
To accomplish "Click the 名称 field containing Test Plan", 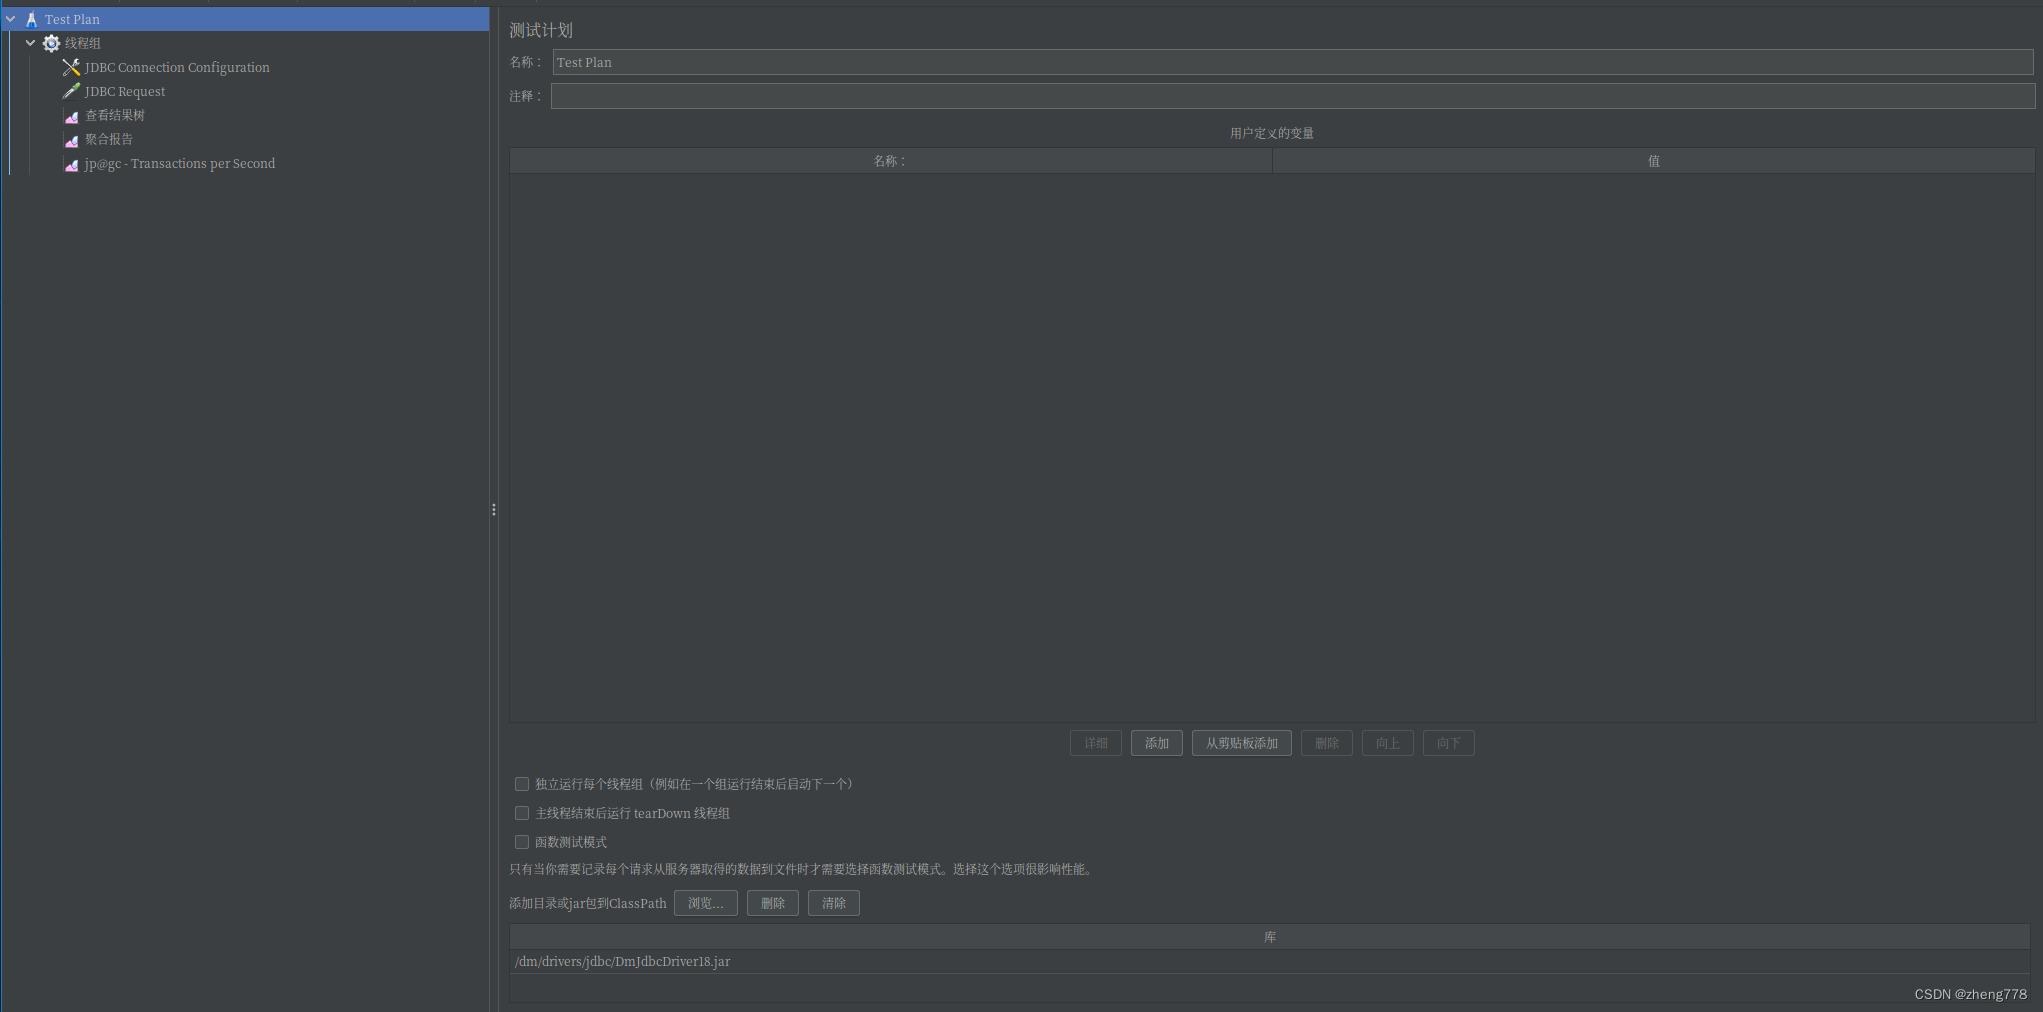I will click(x=1293, y=62).
